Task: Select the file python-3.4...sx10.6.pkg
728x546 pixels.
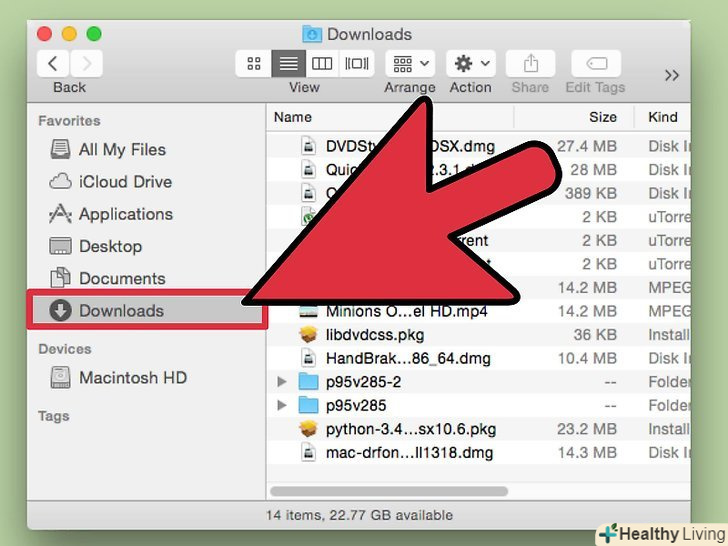Action: click(x=411, y=429)
